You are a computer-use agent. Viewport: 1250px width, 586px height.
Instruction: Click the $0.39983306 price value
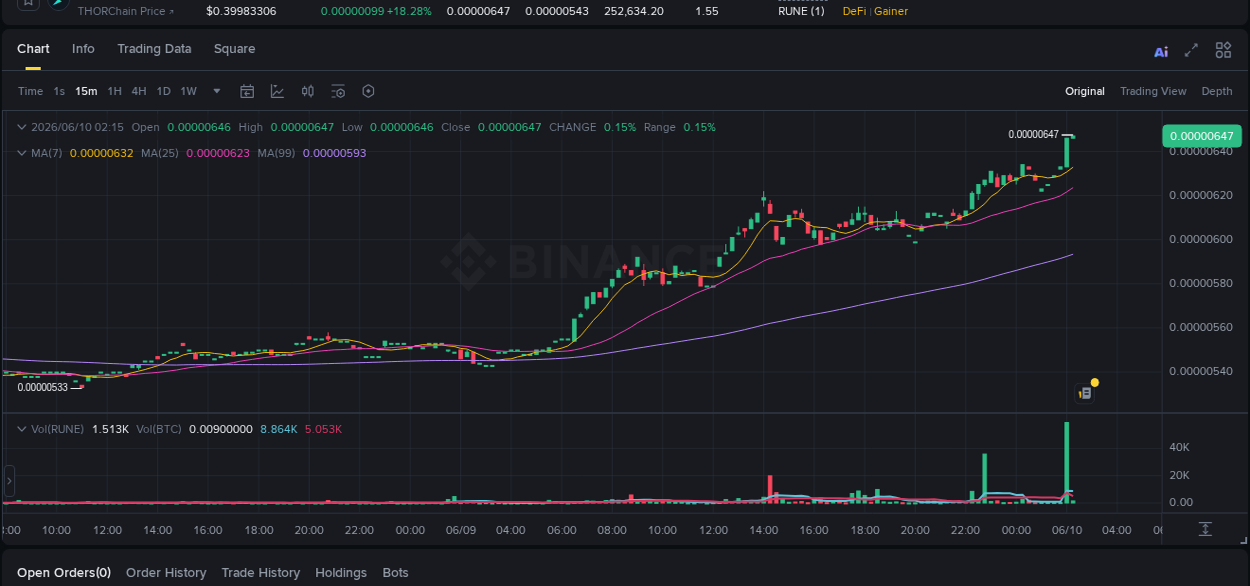[241, 11]
